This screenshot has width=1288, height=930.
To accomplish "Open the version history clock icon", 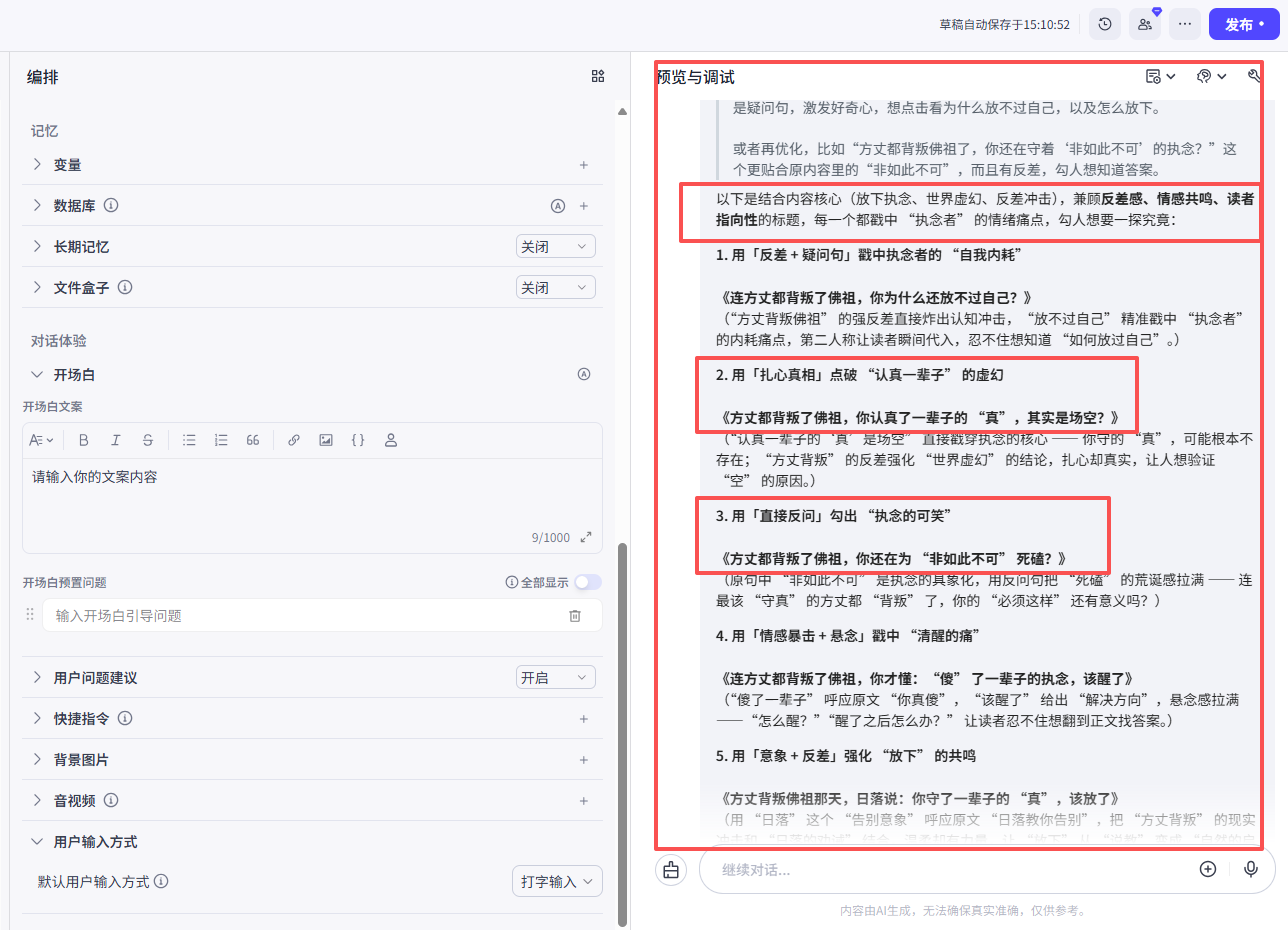I will (1104, 25).
